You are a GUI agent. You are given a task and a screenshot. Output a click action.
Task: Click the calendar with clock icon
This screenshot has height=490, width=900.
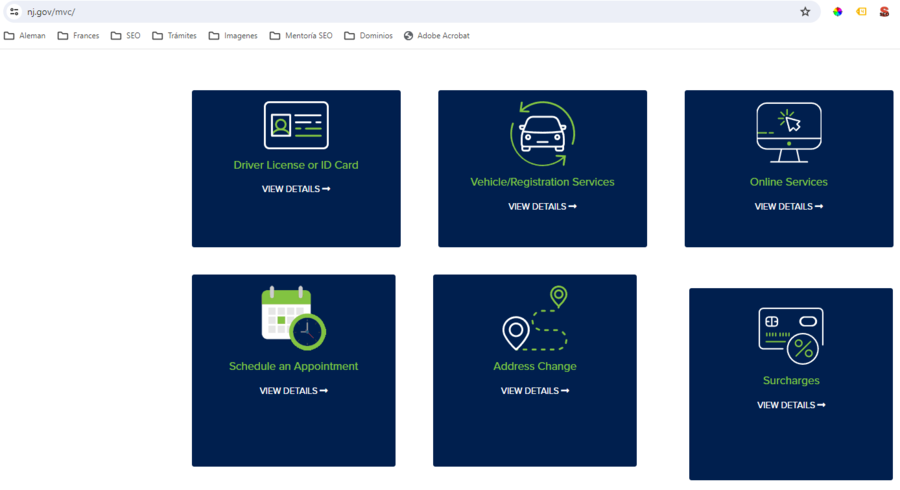point(293,318)
